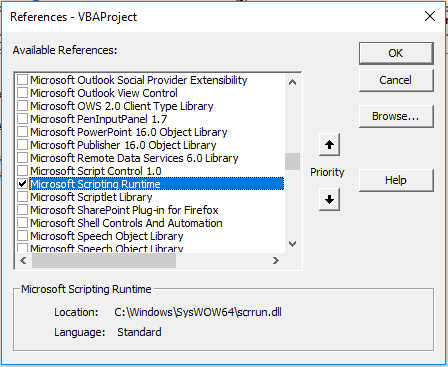Screen dimensions: 448x367
Task: Select Microsoft Scriptlet Library row text
Action: point(91,197)
